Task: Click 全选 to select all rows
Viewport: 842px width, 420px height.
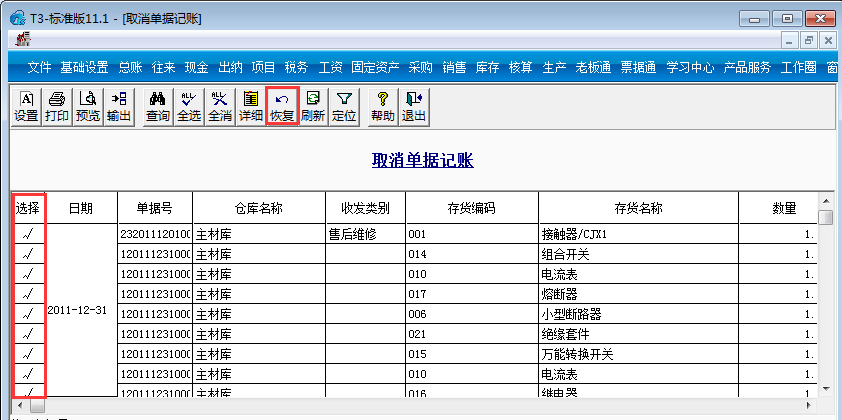Action: (189, 107)
